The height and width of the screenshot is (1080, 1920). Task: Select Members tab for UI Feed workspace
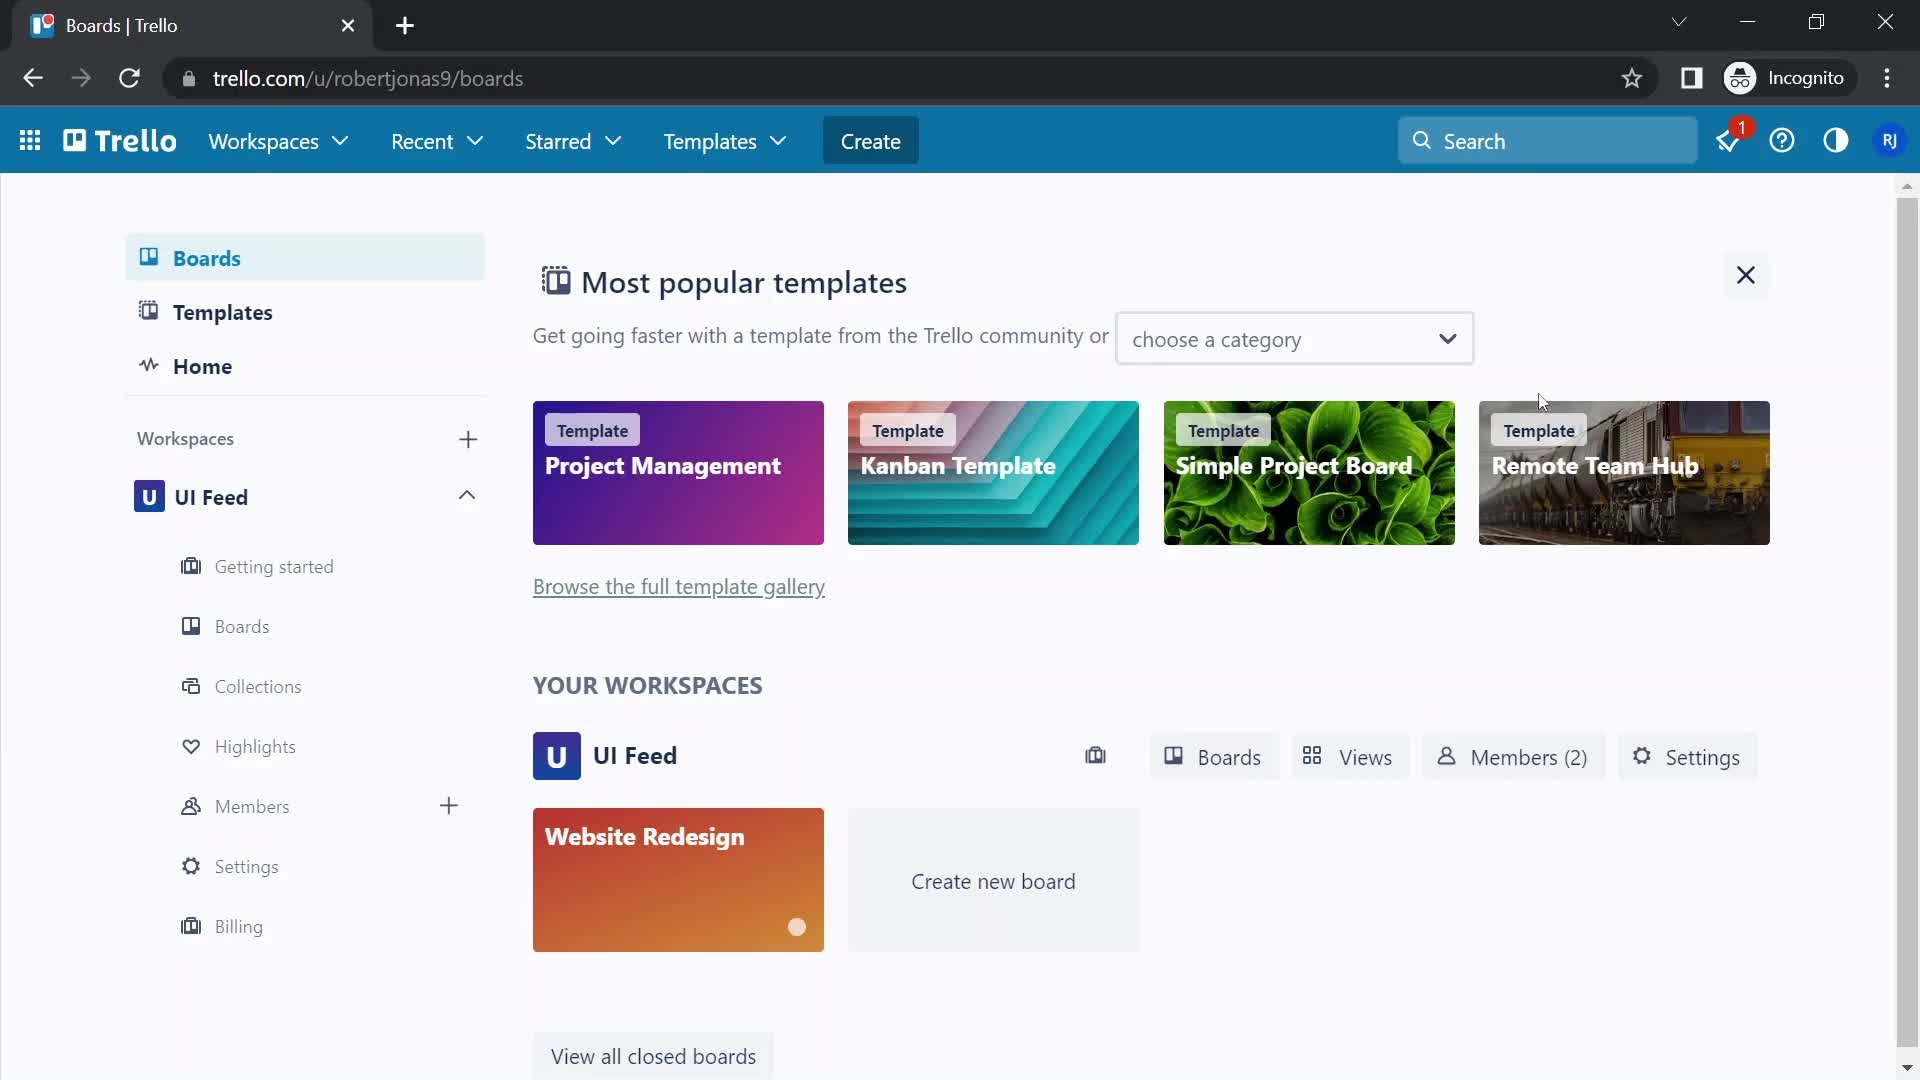pyautogui.click(x=1513, y=756)
